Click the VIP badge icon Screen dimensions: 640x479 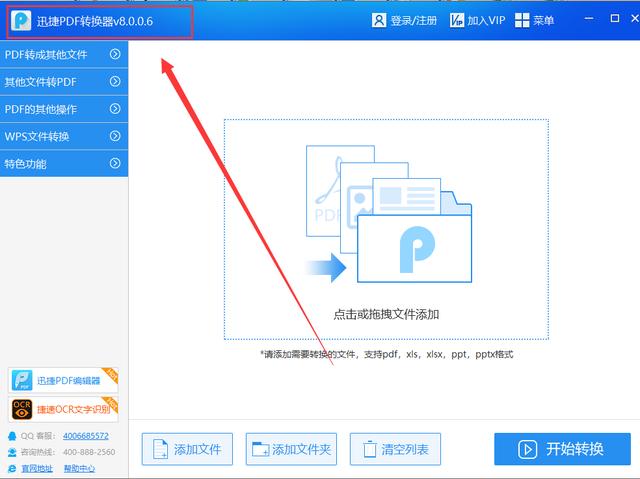coord(457,20)
